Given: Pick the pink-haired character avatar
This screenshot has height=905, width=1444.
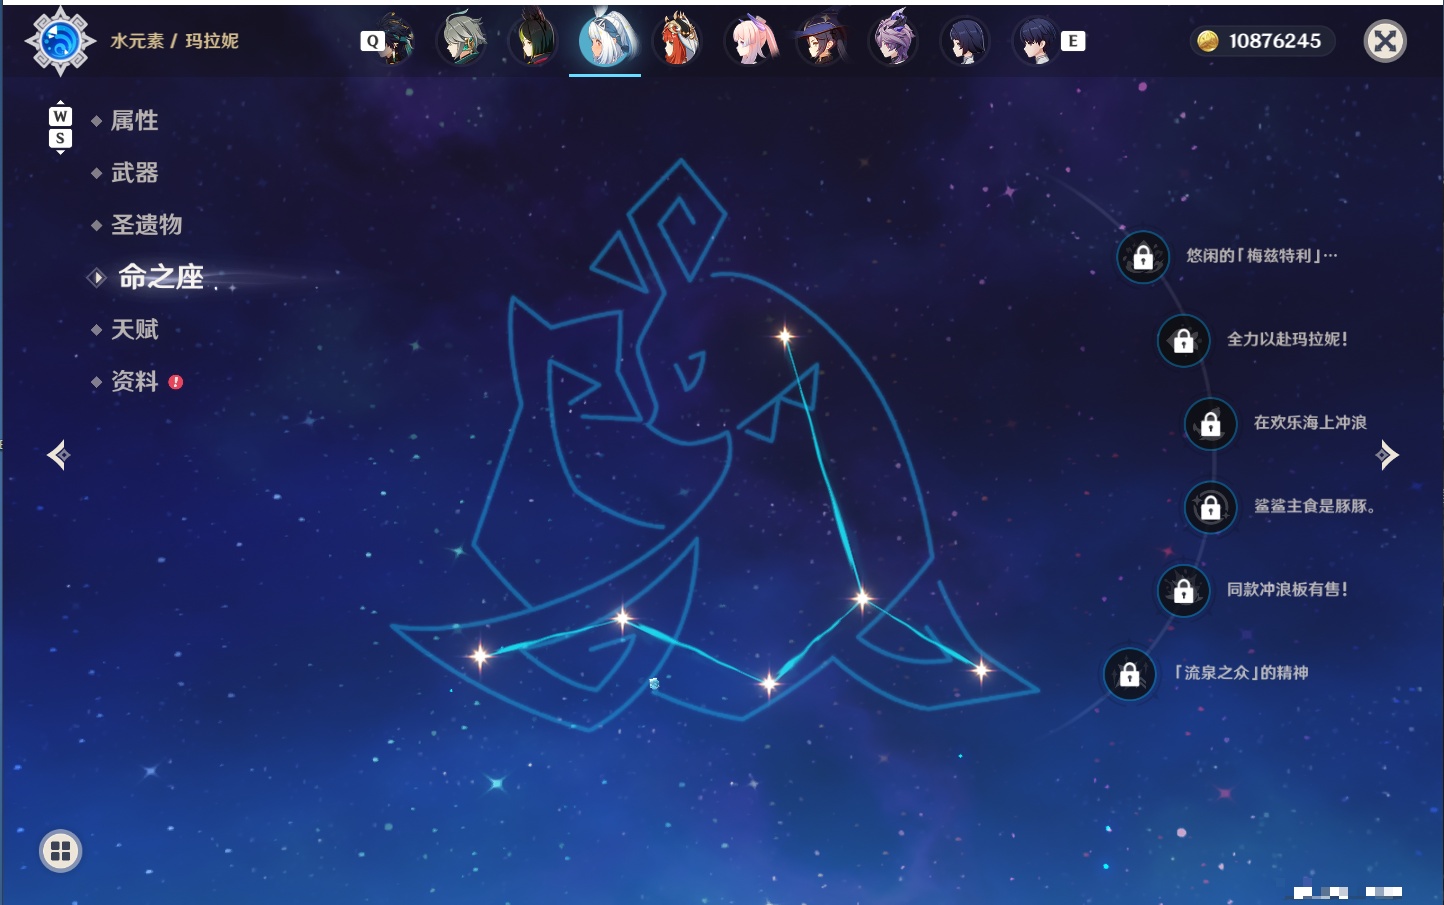Looking at the screenshot, I should pos(750,40).
